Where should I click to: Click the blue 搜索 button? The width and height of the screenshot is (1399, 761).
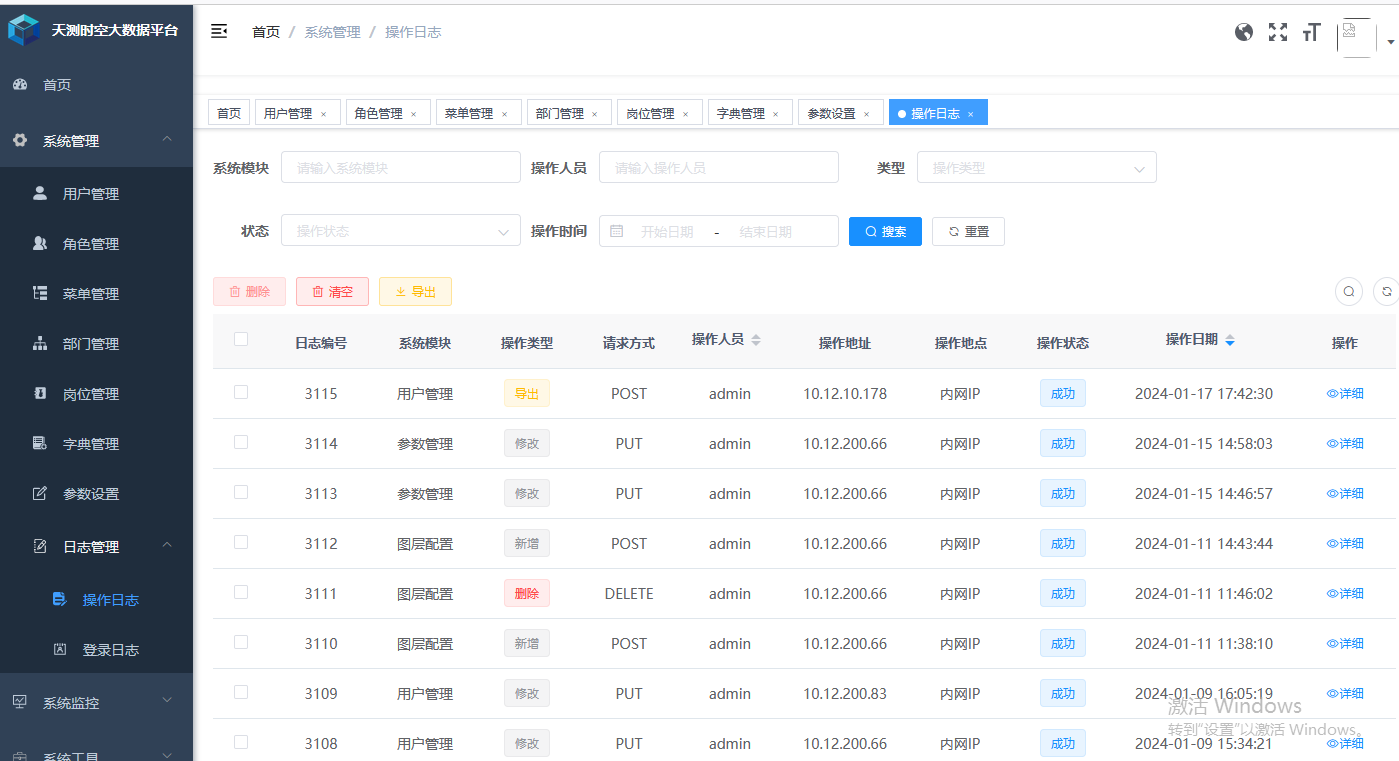(884, 231)
